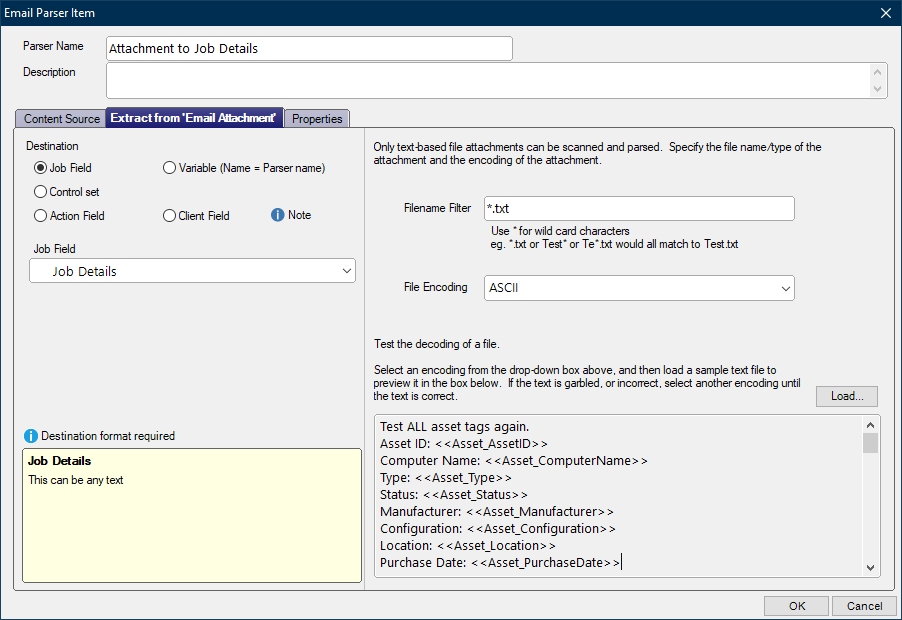Click the Description box scroll up arrow
902x620 pixels.
coord(877,72)
